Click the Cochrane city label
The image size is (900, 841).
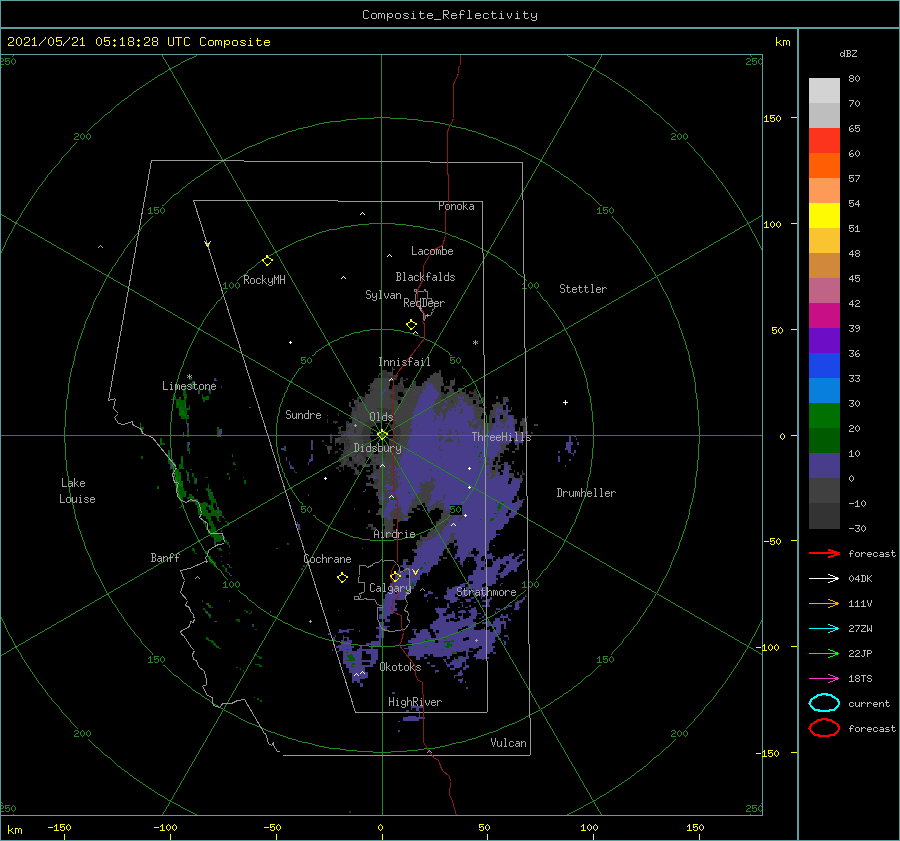pyautogui.click(x=327, y=559)
